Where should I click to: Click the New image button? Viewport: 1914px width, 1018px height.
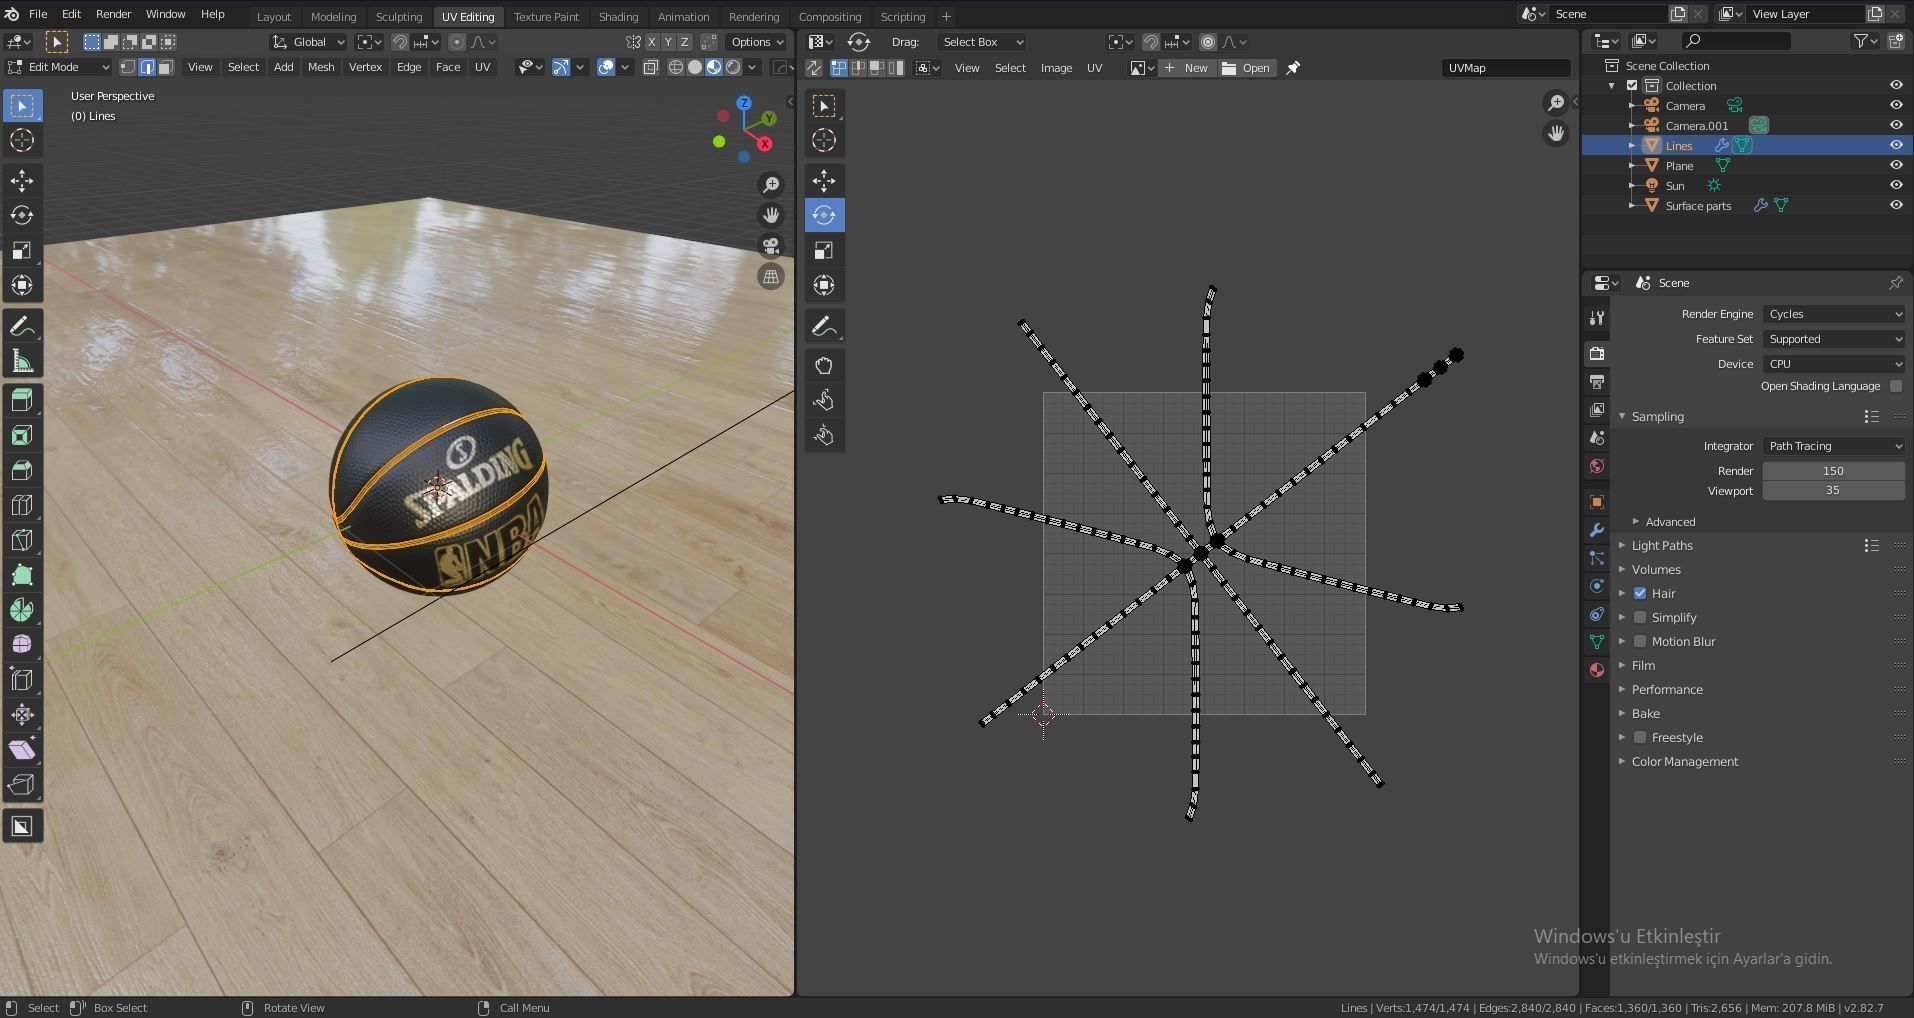click(x=1186, y=68)
